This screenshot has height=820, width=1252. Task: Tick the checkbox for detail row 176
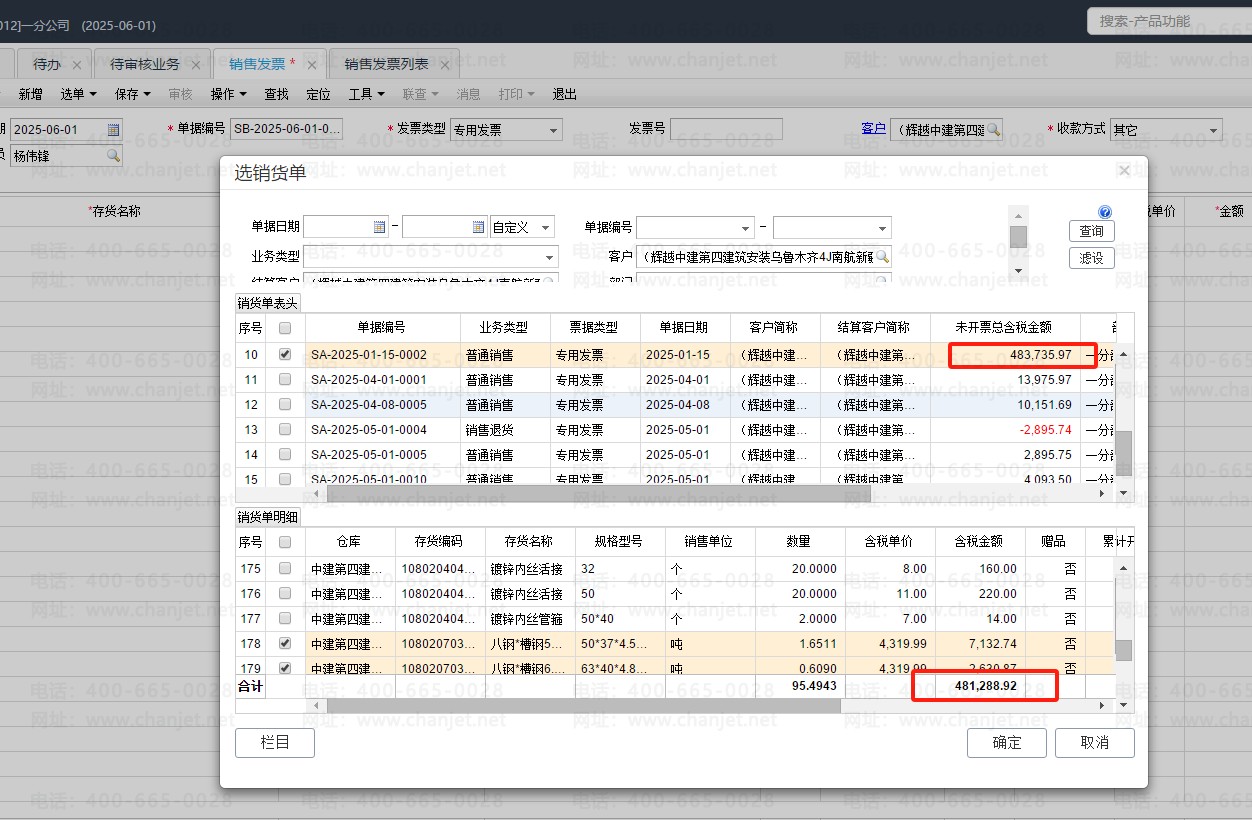[285, 593]
